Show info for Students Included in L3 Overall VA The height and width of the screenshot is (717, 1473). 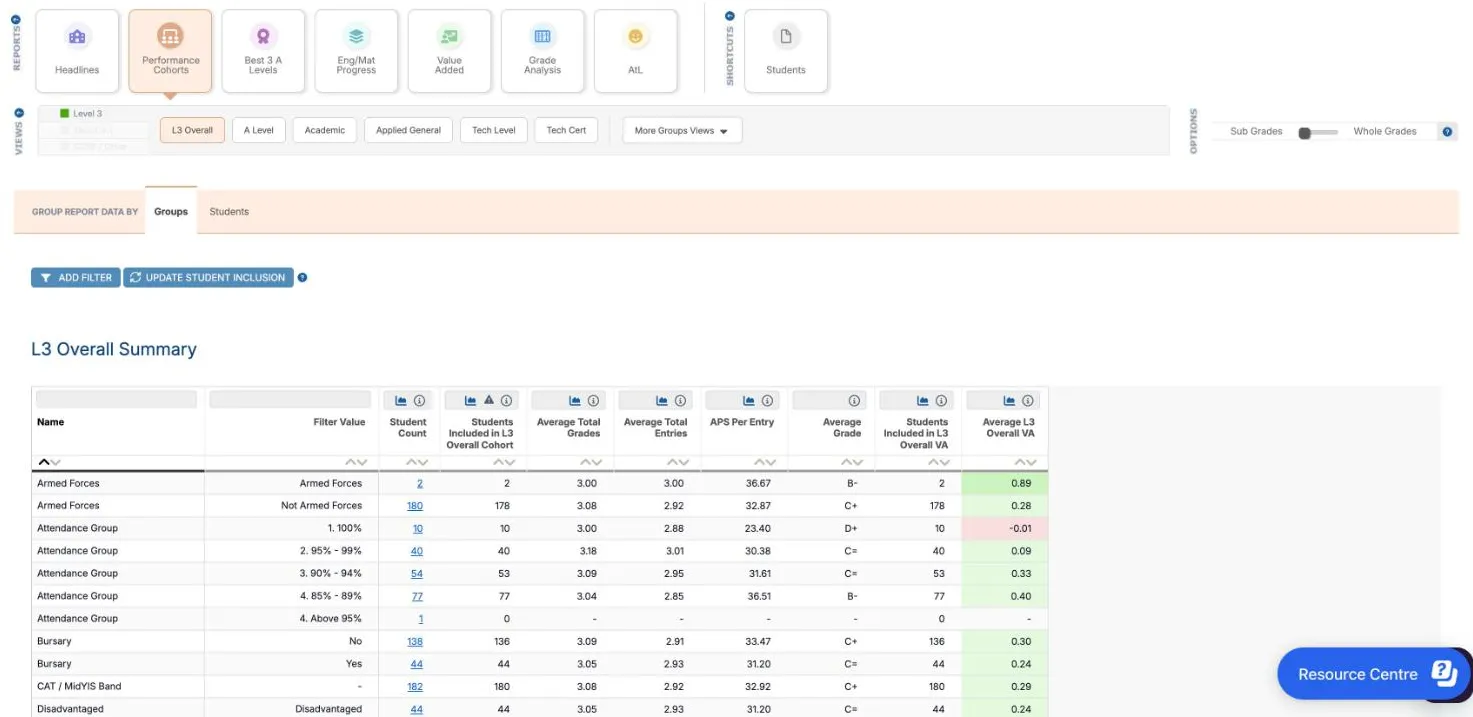pyautogui.click(x=942, y=400)
